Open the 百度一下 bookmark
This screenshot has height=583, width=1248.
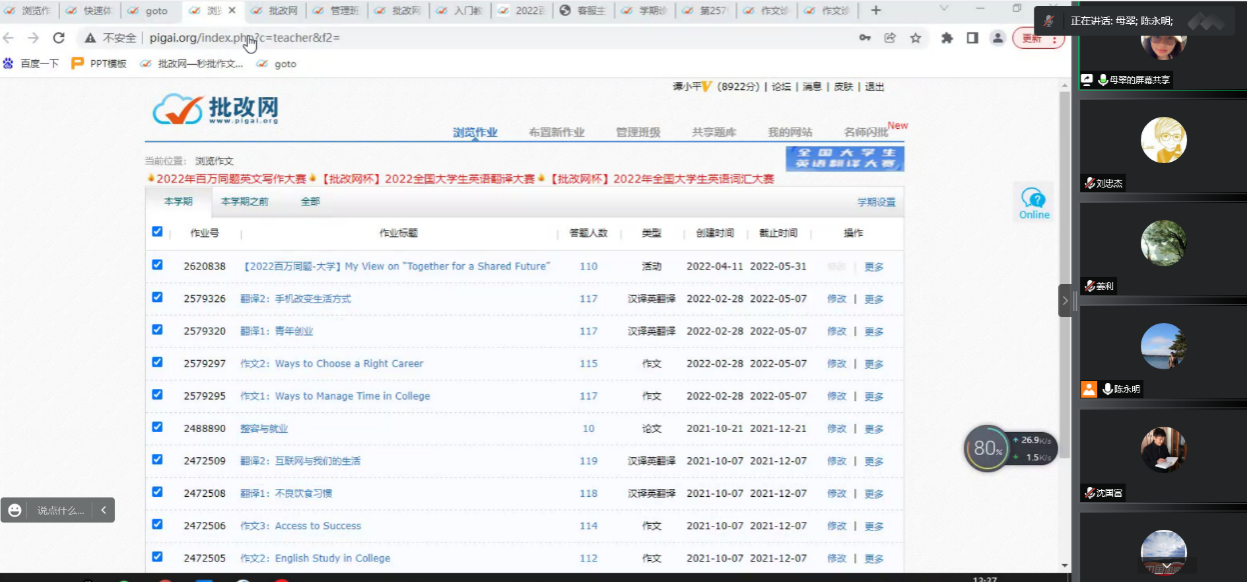30,63
